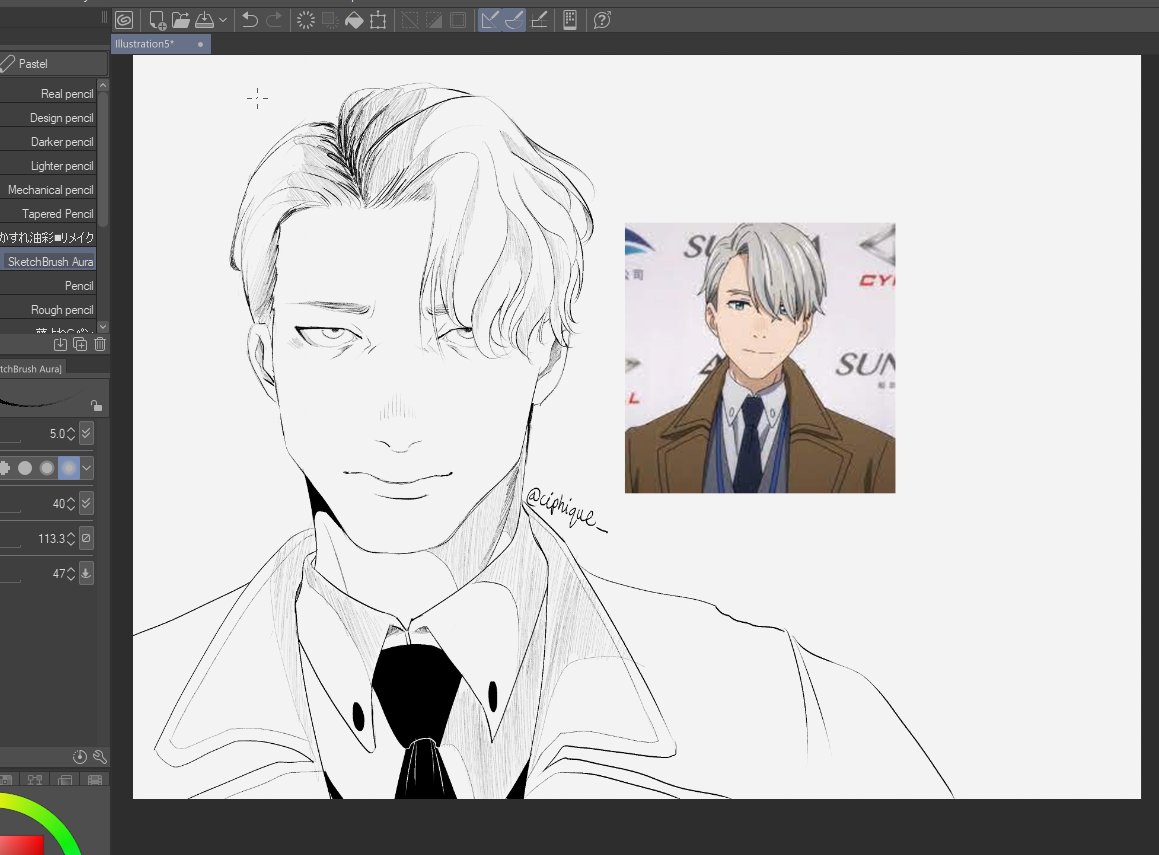1159x855 pixels.
Task: Reset tool settings to initial icon
Action: (x=80, y=757)
